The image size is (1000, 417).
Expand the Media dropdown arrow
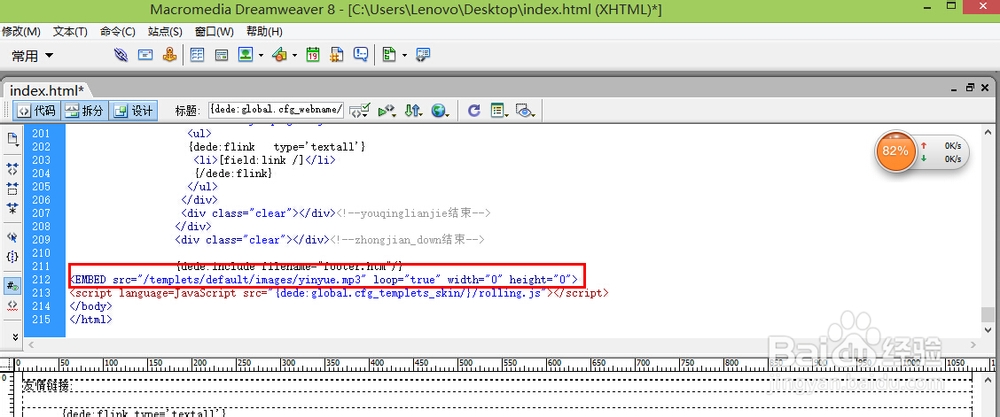point(294,56)
